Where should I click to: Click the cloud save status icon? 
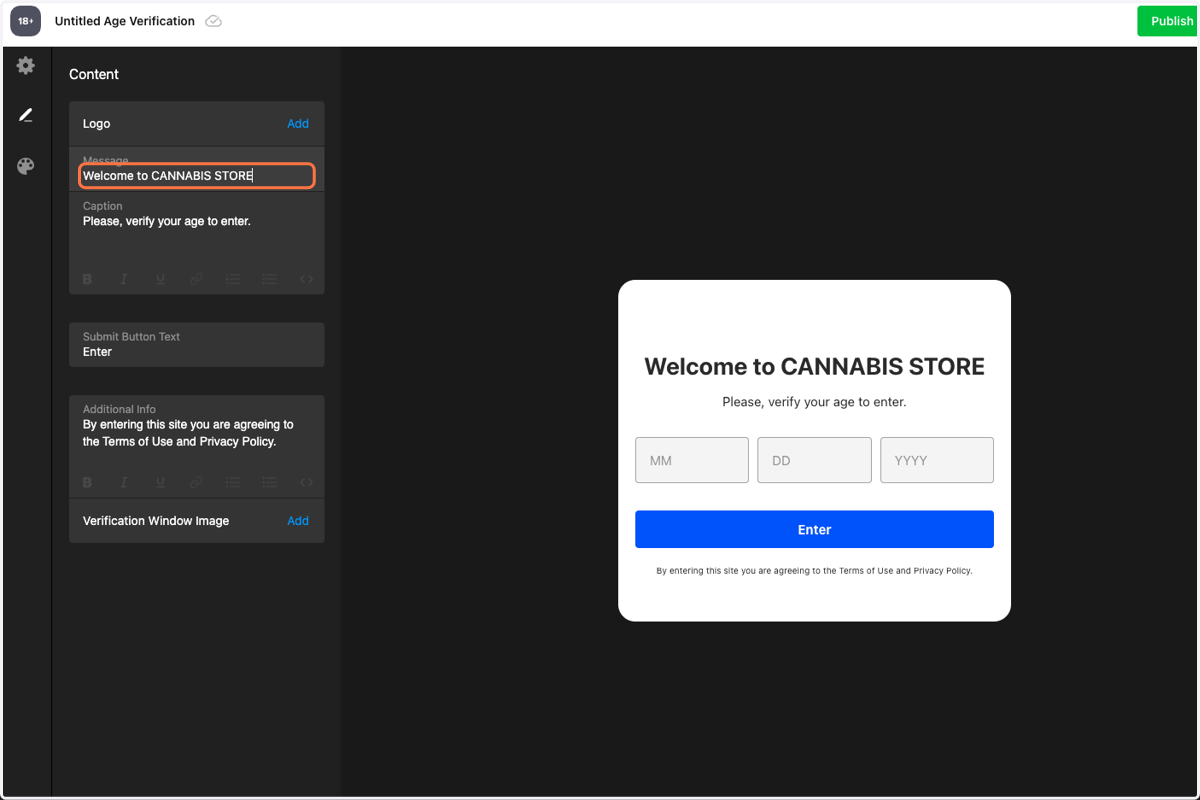[x=214, y=21]
